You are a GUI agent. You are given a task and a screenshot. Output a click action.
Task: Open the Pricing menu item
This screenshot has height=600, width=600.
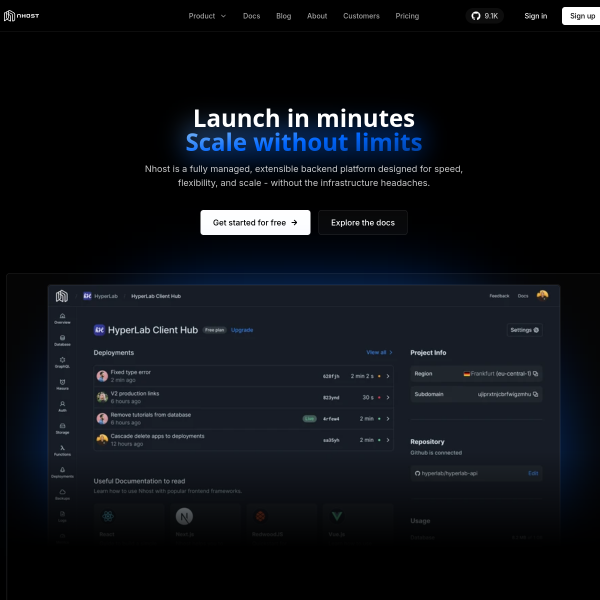coord(407,16)
